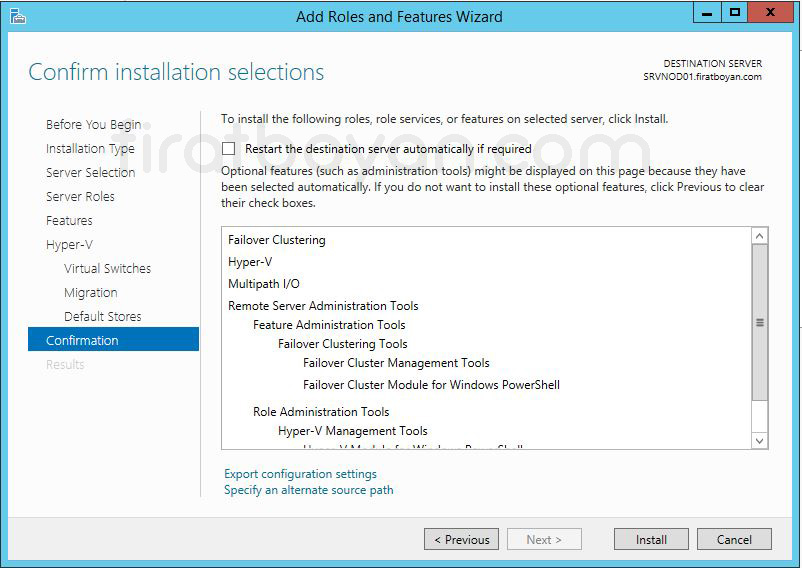Cancel the wizard
This screenshot has height=568, width=802.
point(734,539)
